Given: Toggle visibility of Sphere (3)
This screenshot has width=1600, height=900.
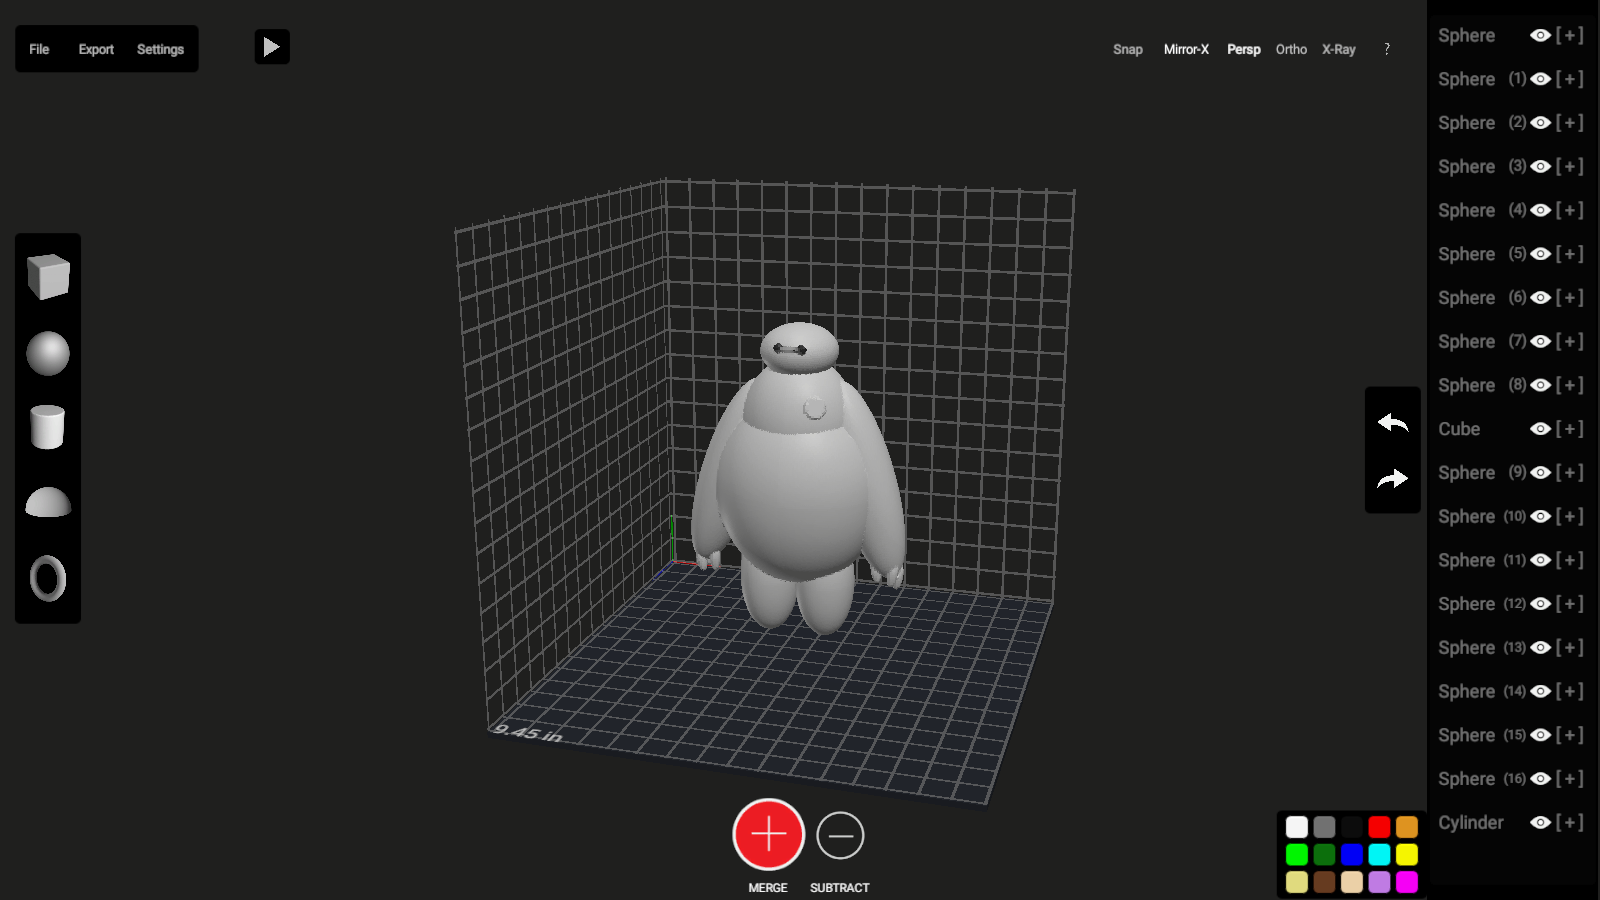Looking at the screenshot, I should pos(1541,166).
